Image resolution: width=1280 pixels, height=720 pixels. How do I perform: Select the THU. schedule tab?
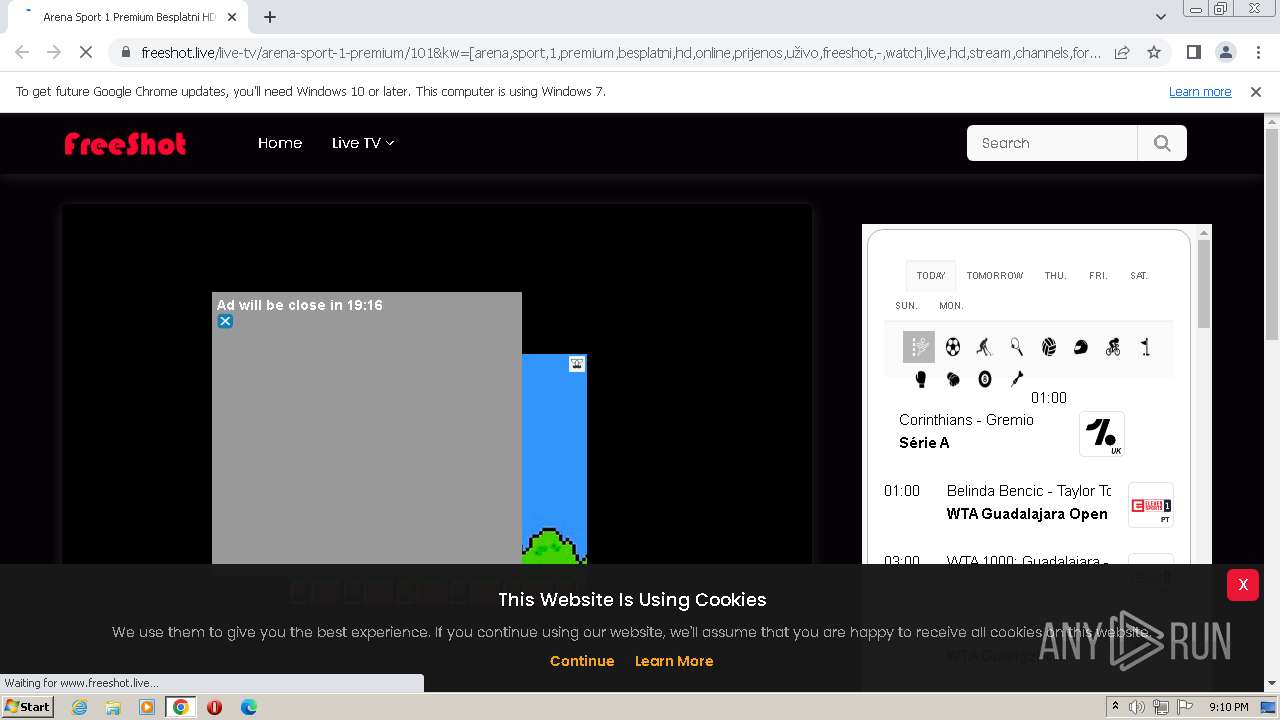[1056, 275]
